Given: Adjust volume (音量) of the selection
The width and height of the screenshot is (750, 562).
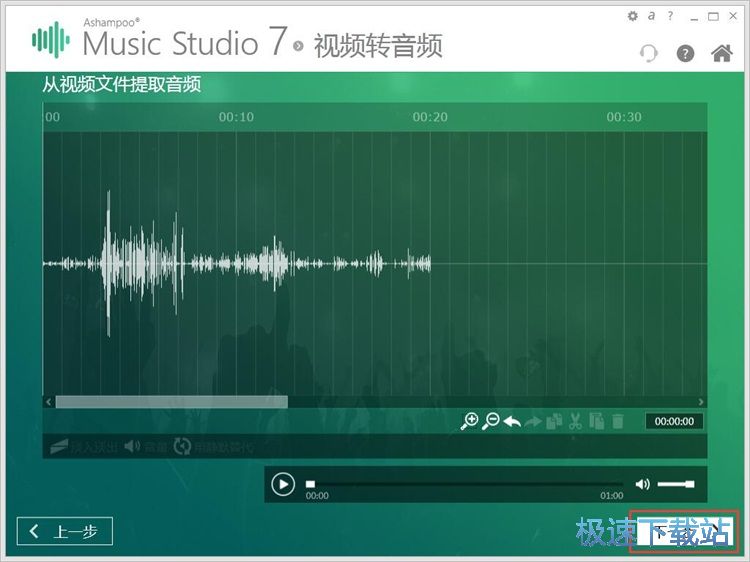Looking at the screenshot, I should tap(145, 447).
